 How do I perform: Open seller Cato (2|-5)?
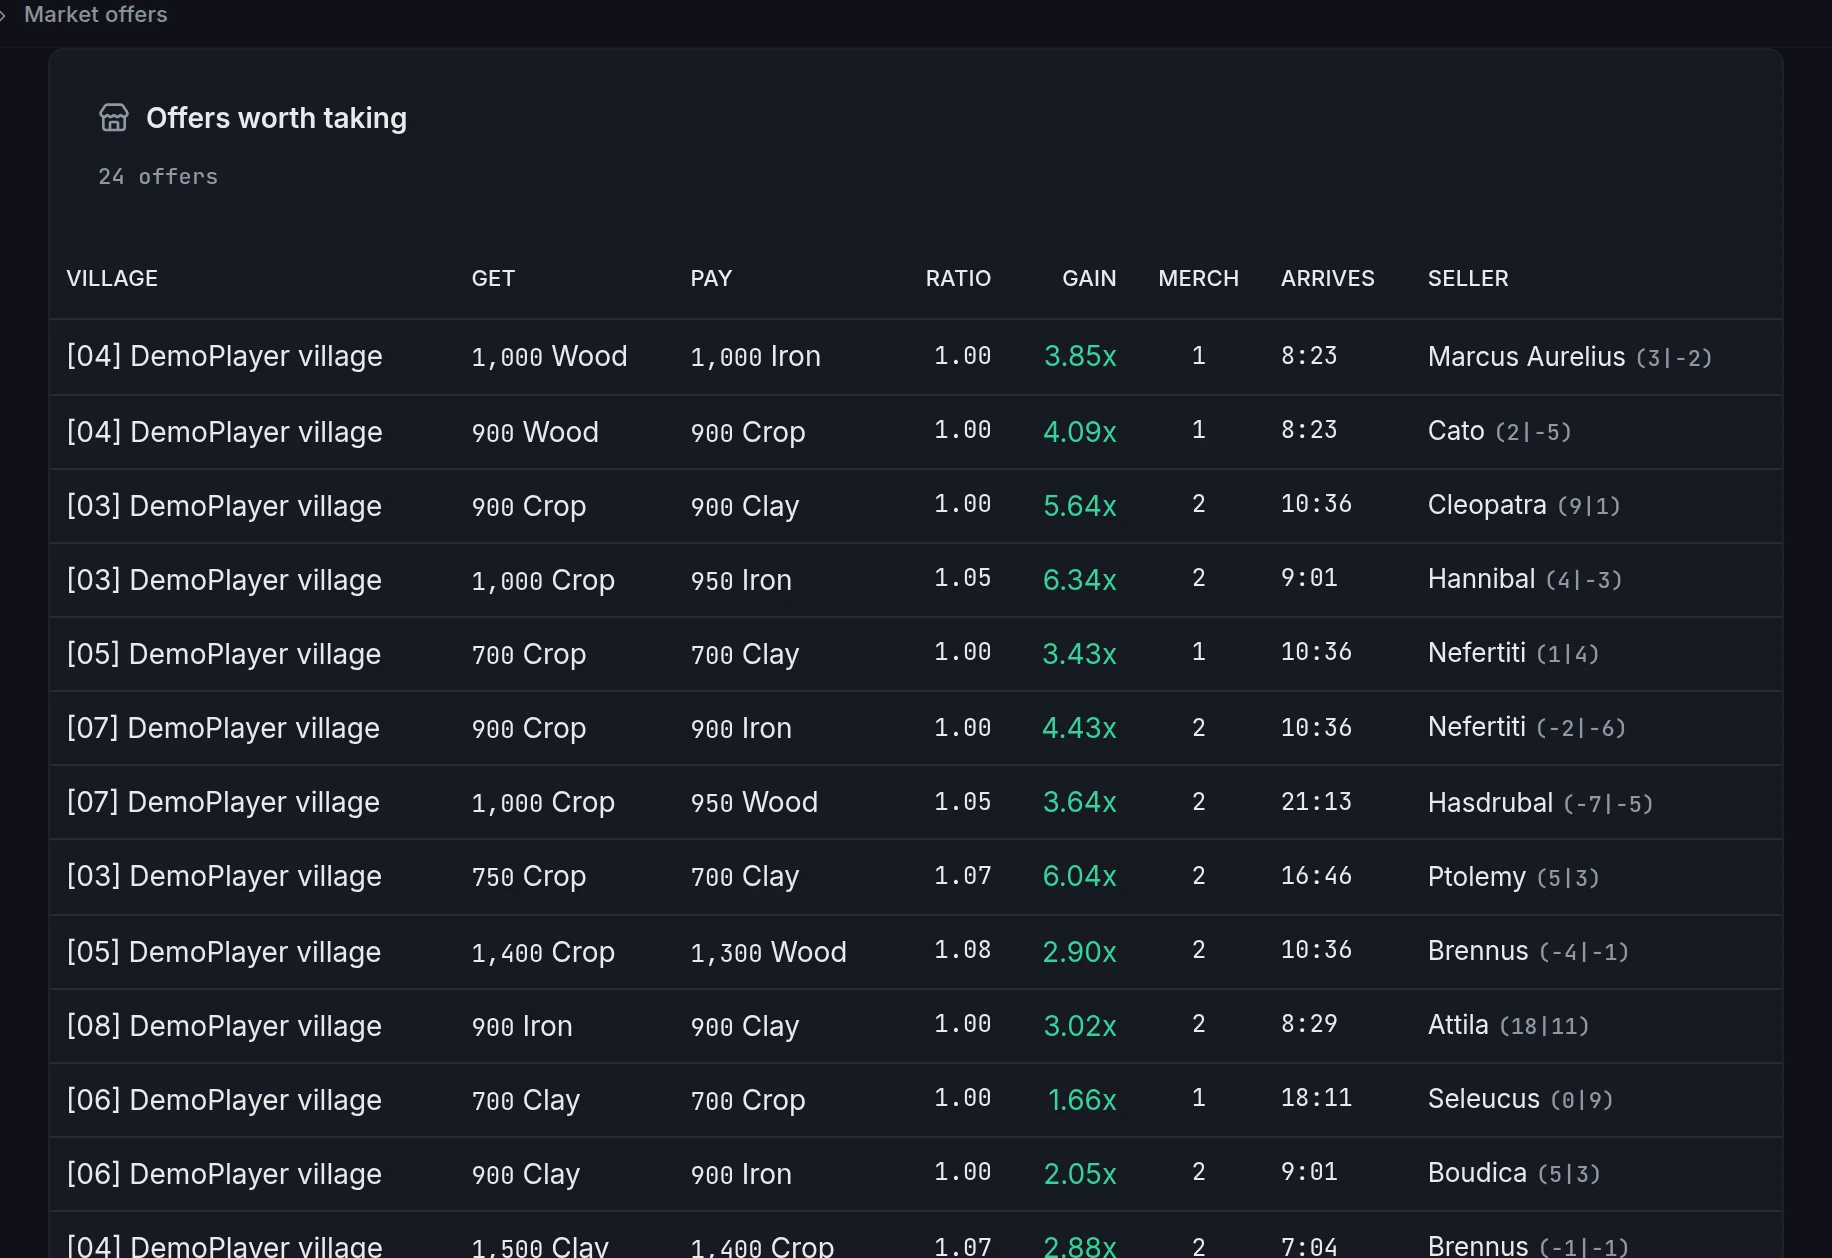point(1499,431)
